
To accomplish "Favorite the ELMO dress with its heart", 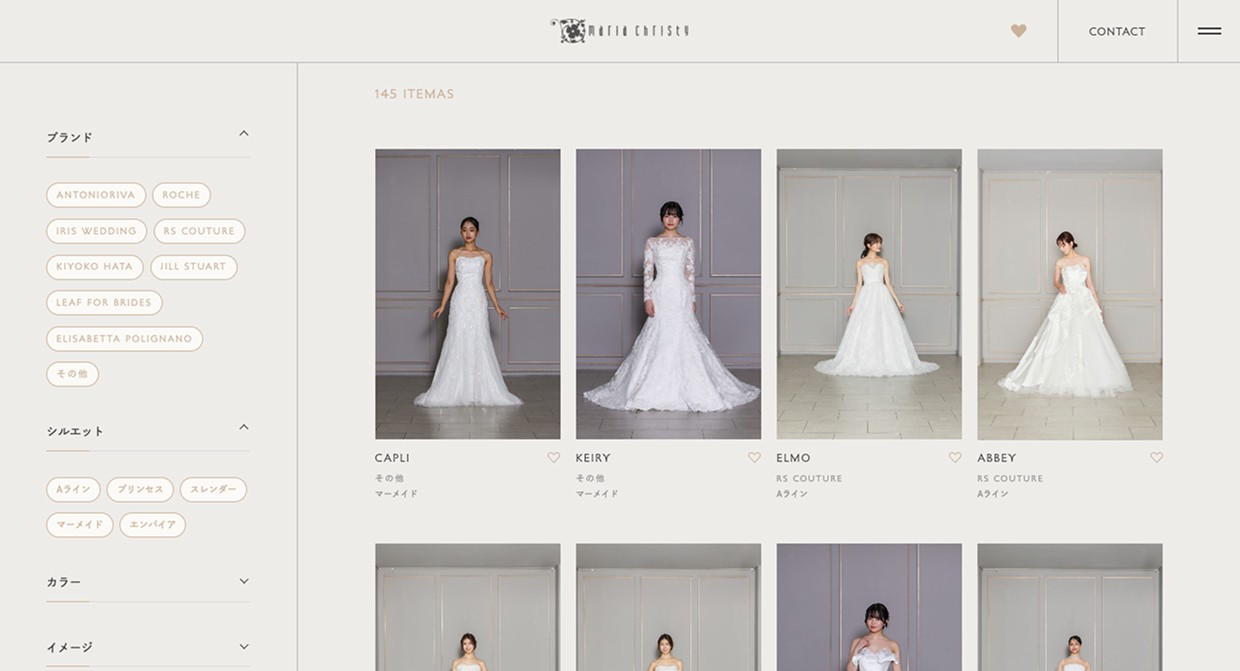I will click(955, 458).
